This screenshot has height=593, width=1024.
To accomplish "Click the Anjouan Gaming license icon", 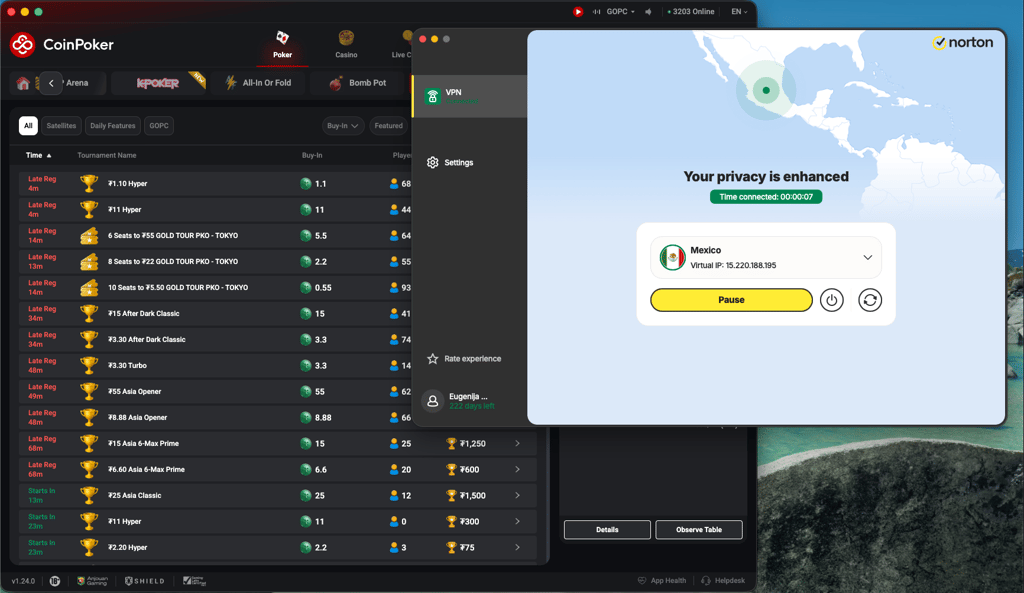I will [x=92, y=581].
